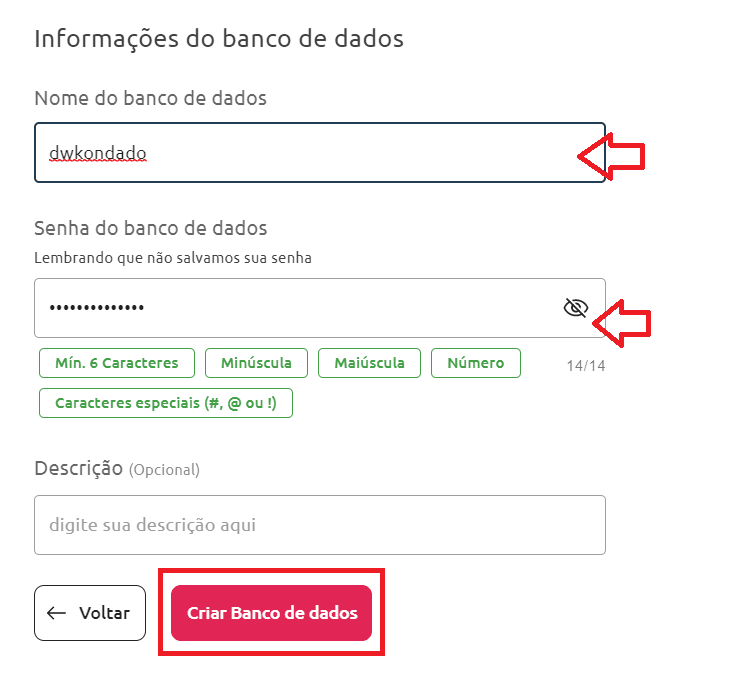The height and width of the screenshot is (691, 744).
Task: Click the Caracteres especiais requirement chip
Action: tap(166, 403)
